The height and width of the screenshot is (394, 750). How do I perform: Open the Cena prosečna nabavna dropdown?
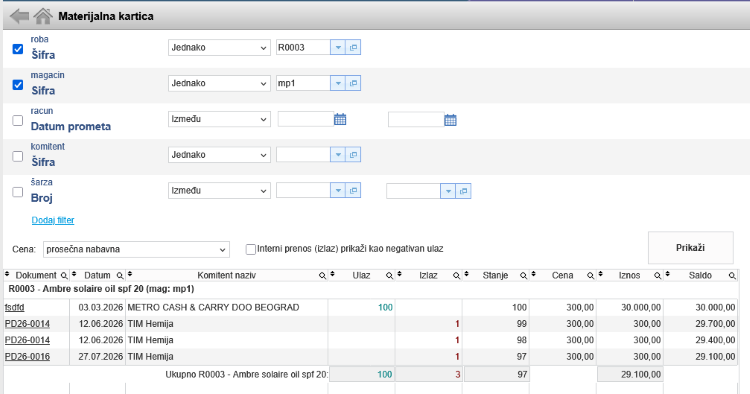(136, 250)
